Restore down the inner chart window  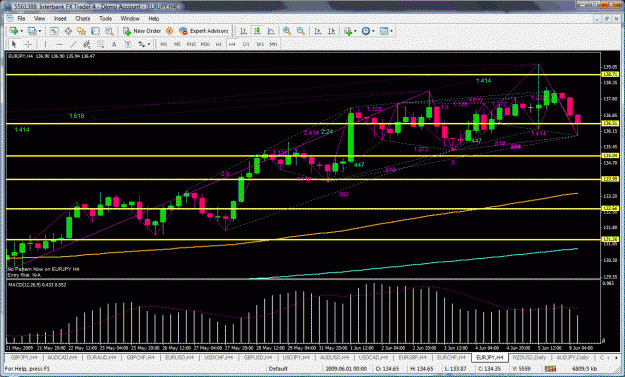click(607, 18)
